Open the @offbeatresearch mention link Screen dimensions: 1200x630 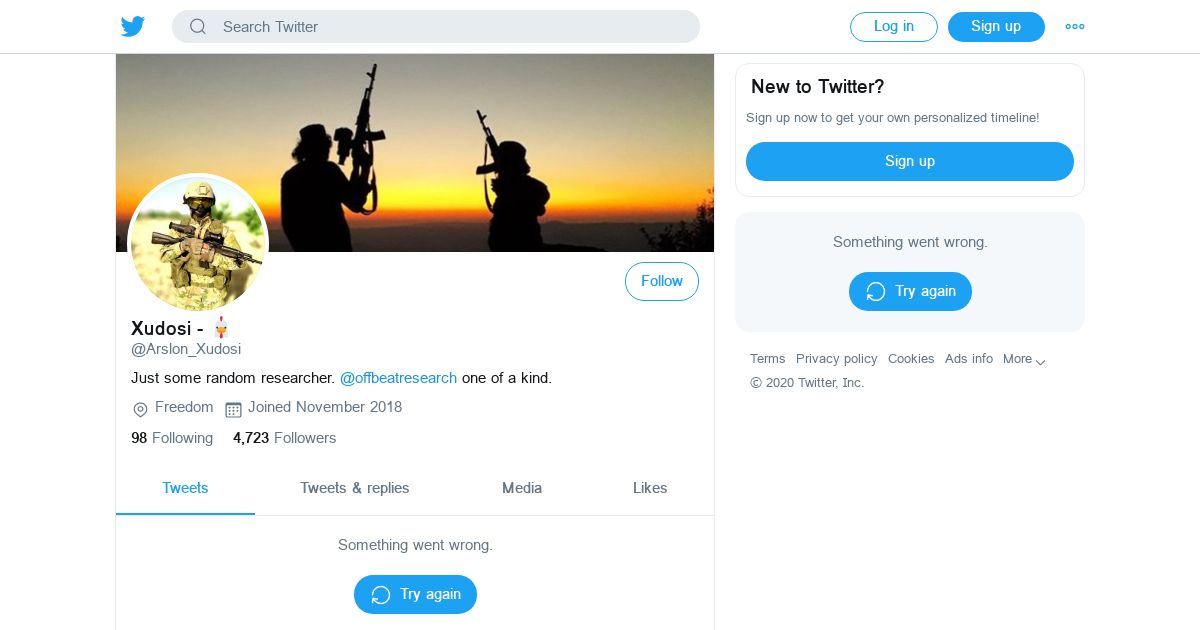click(398, 378)
